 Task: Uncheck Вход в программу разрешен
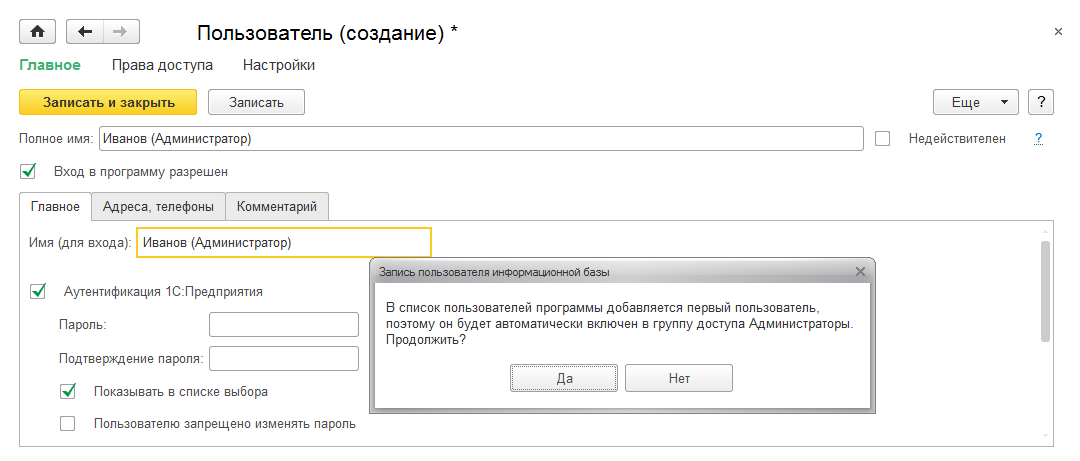[x=28, y=171]
